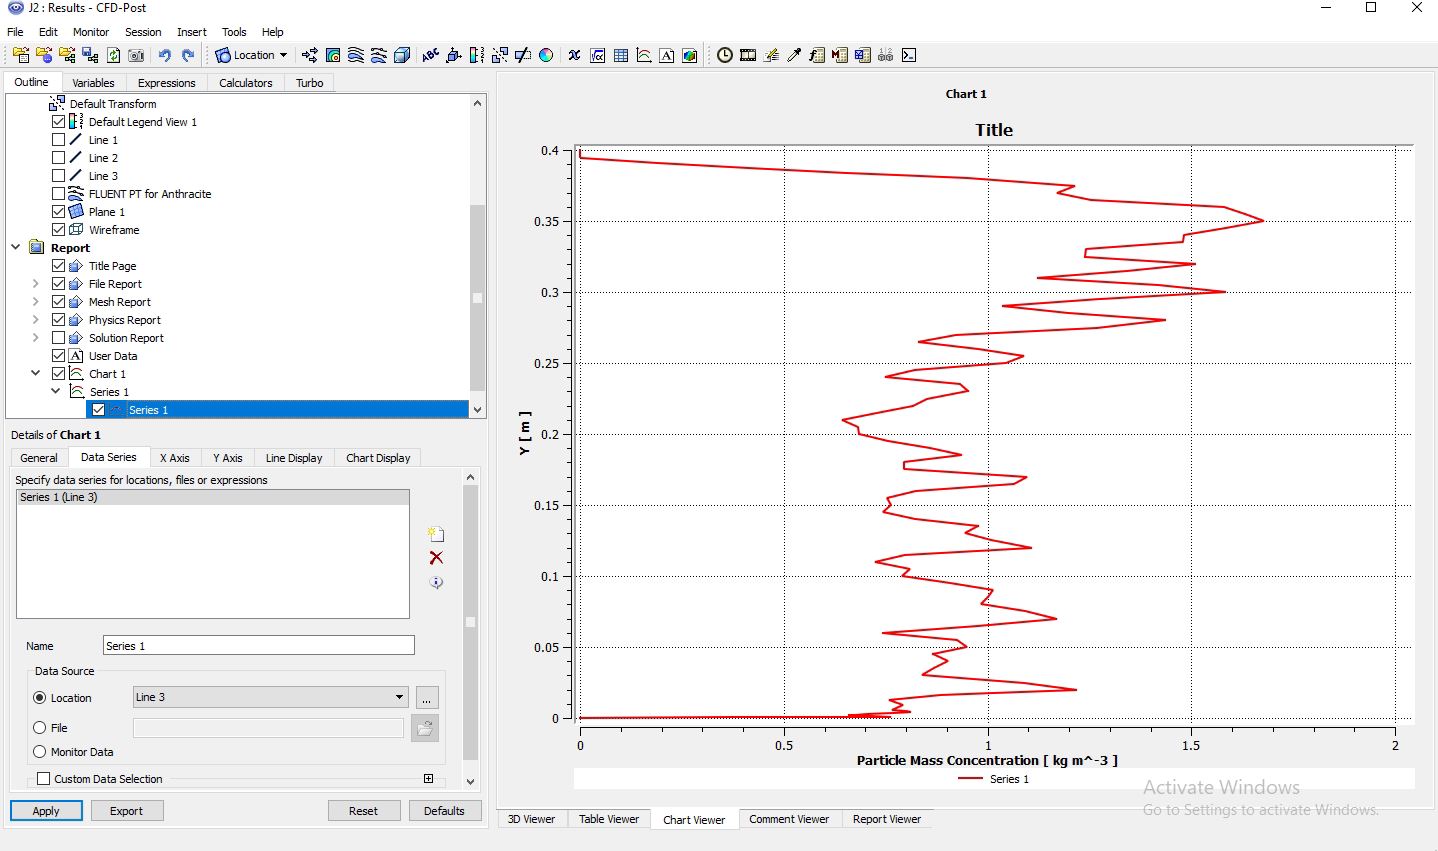The width and height of the screenshot is (1438, 851).
Task: Open the X Axis tab
Action: point(174,458)
